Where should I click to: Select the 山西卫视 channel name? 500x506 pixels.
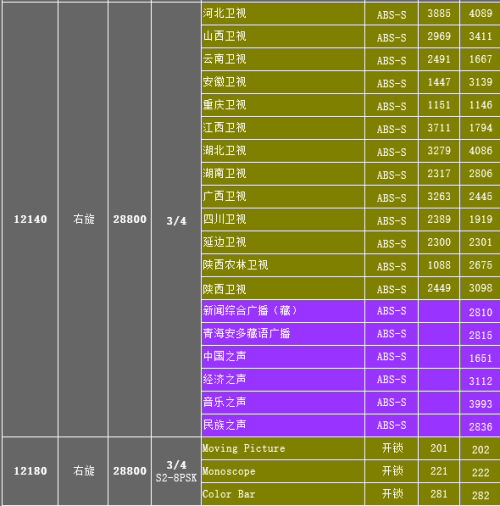tap(224, 36)
